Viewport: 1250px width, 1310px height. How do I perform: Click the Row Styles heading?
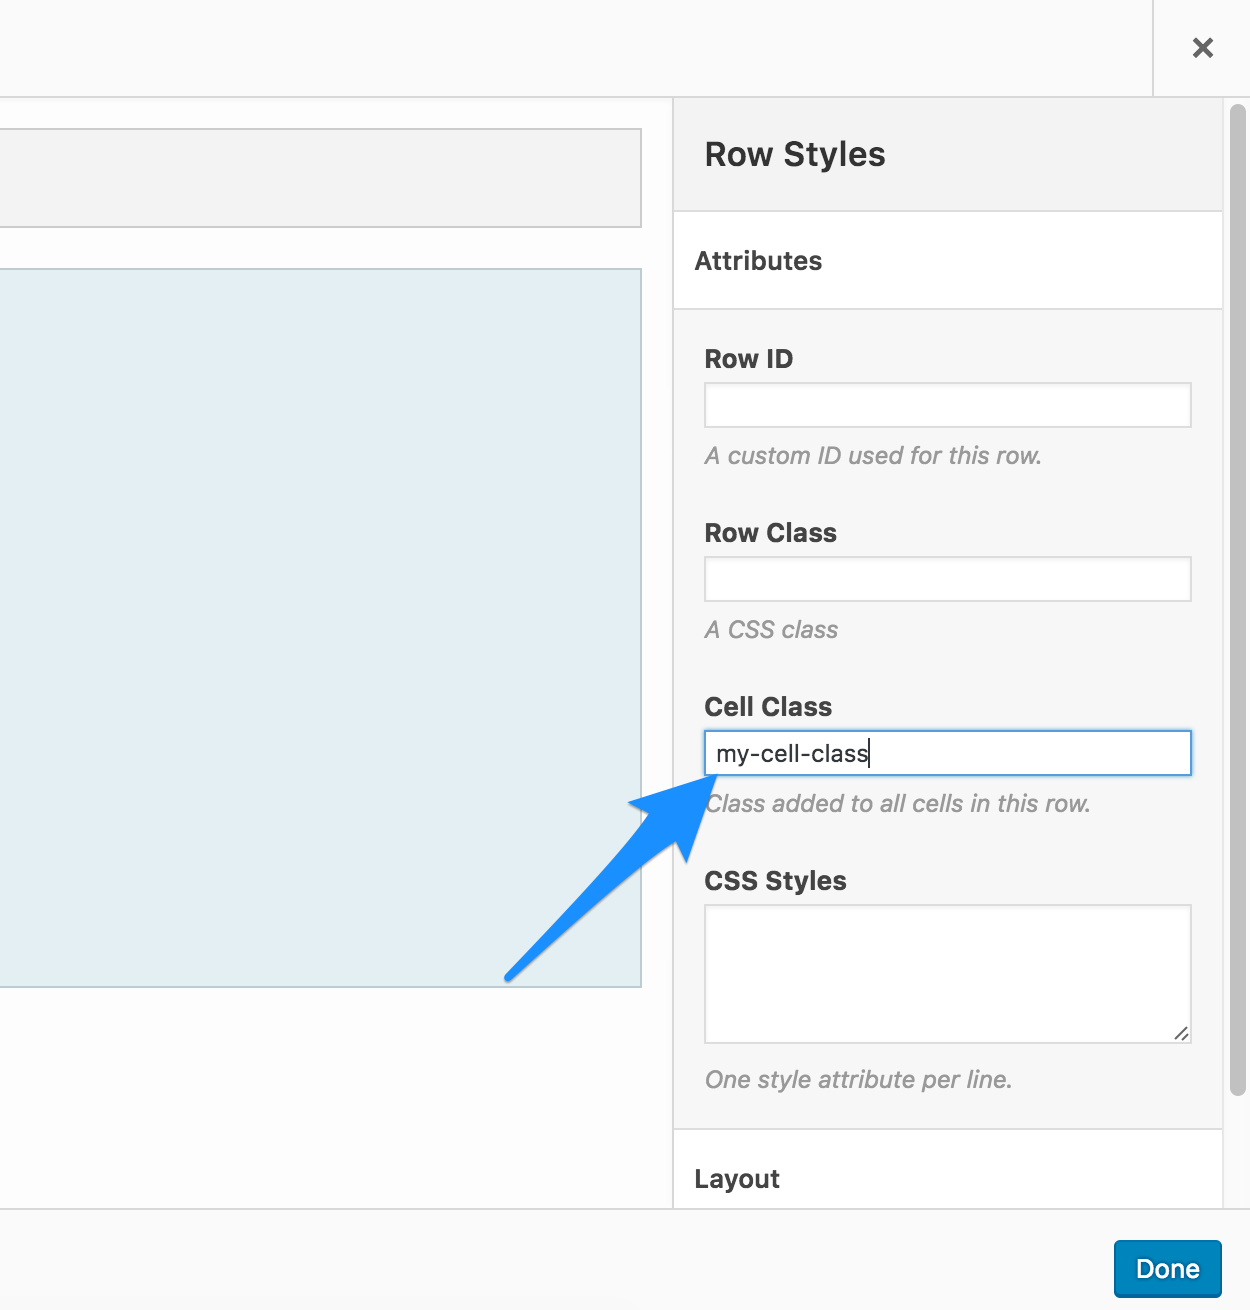(795, 155)
